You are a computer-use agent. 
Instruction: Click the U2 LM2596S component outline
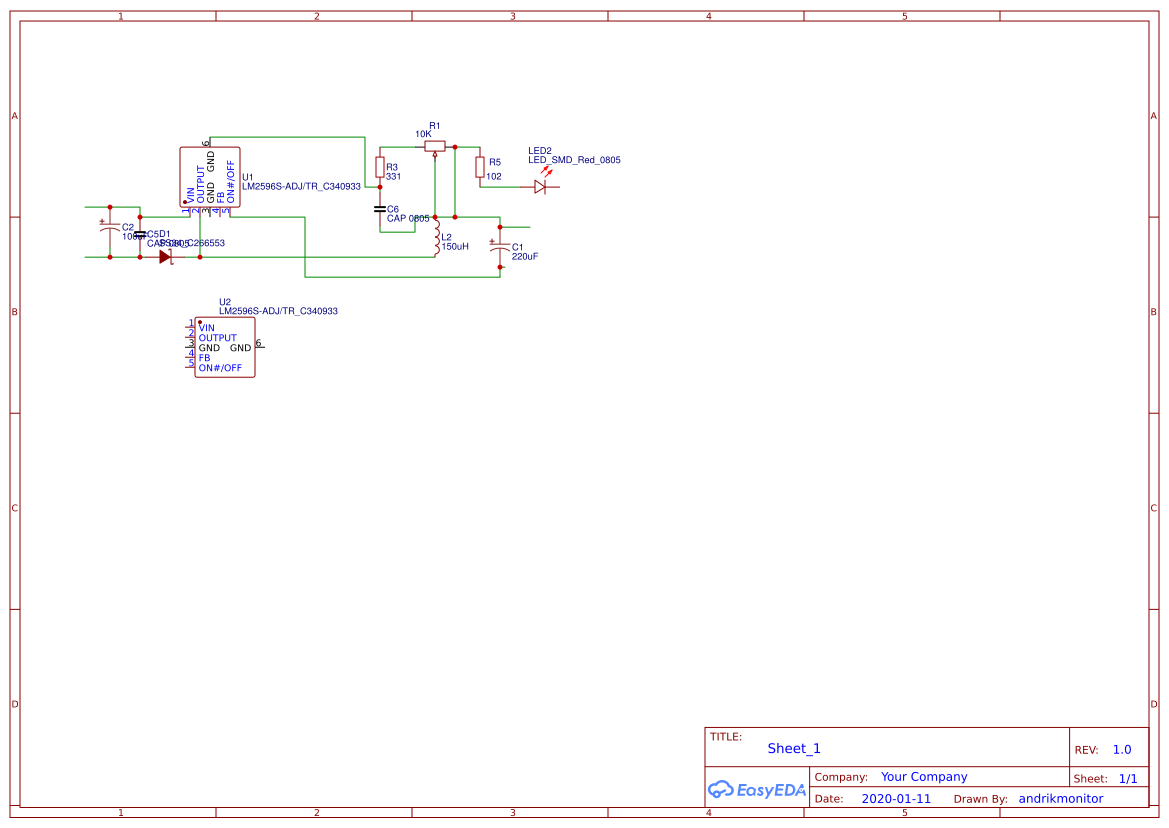pos(224,347)
